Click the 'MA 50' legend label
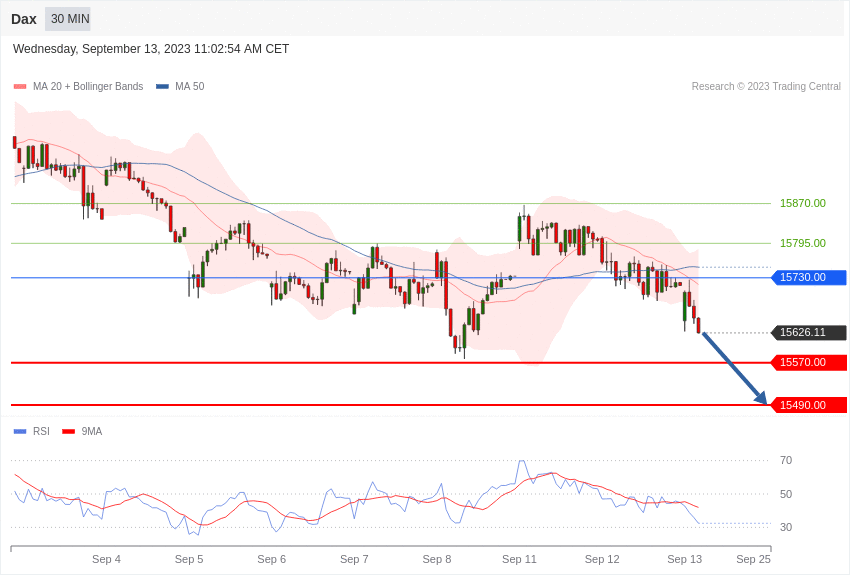The image size is (850, 576). 190,86
